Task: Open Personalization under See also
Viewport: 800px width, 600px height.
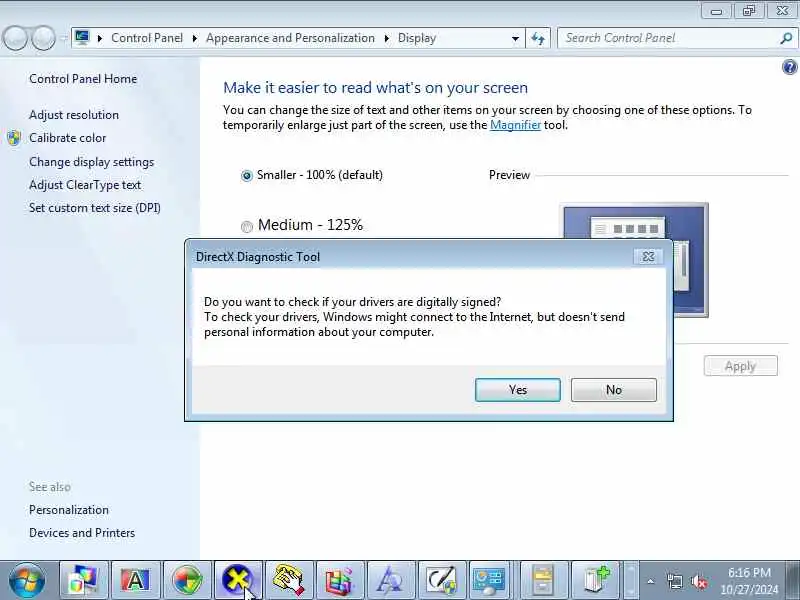Action: (69, 510)
